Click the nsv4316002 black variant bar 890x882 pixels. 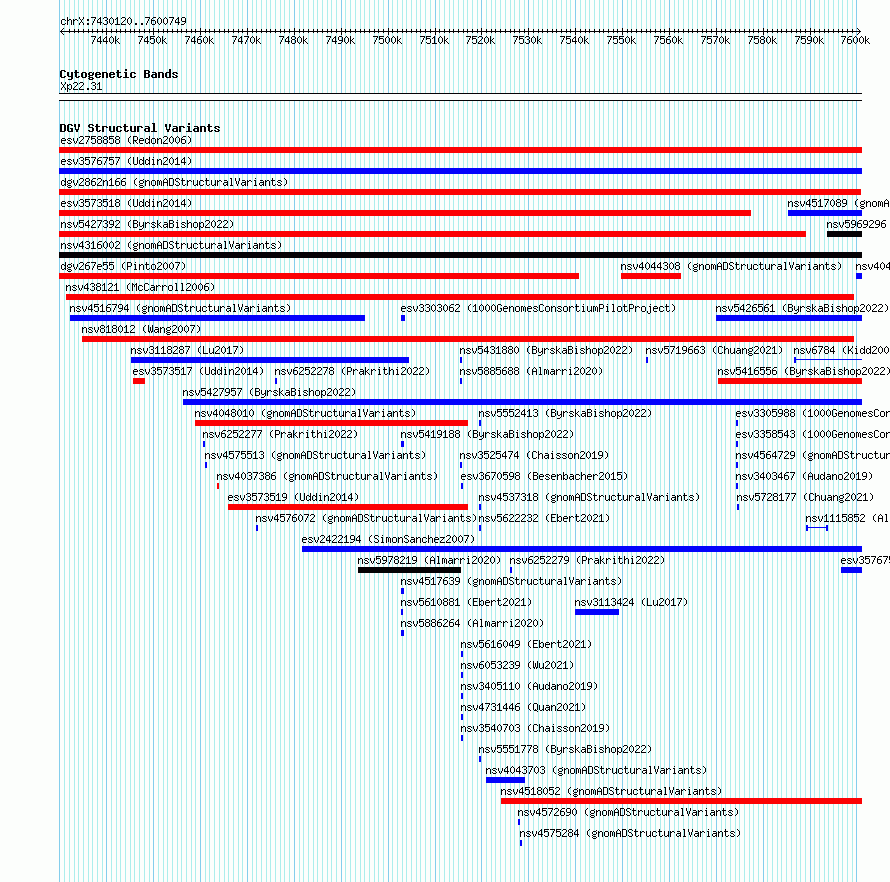460,255
